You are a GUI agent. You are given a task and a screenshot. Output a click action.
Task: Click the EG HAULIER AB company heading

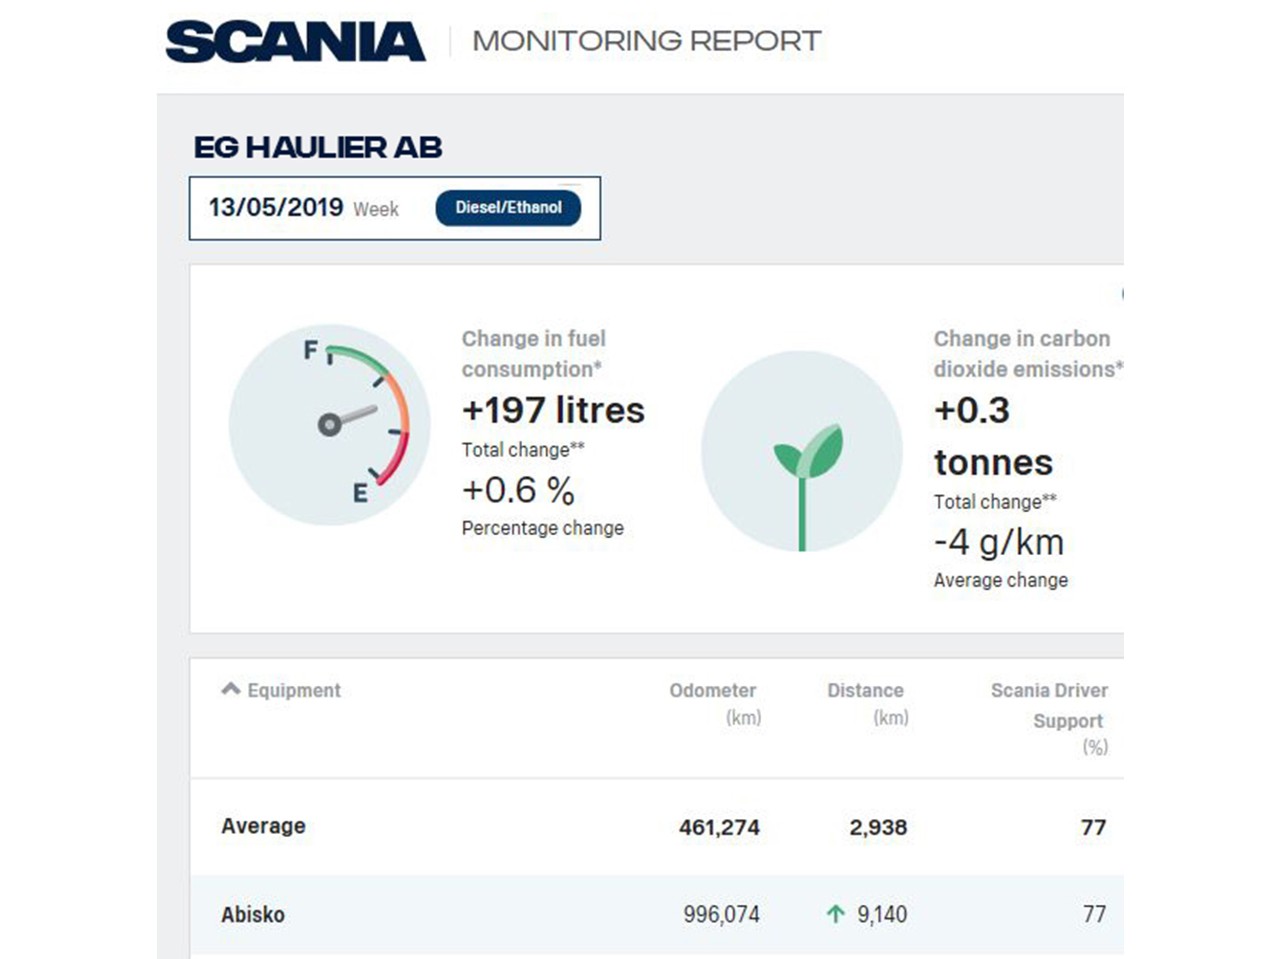[x=318, y=148]
